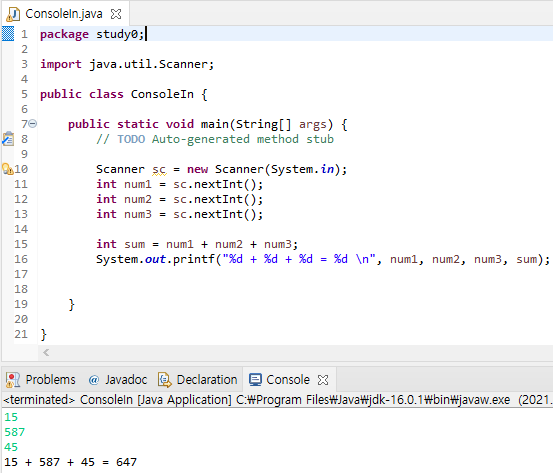Click the Console monitor icon
The width and height of the screenshot is (553, 473).
(255, 380)
